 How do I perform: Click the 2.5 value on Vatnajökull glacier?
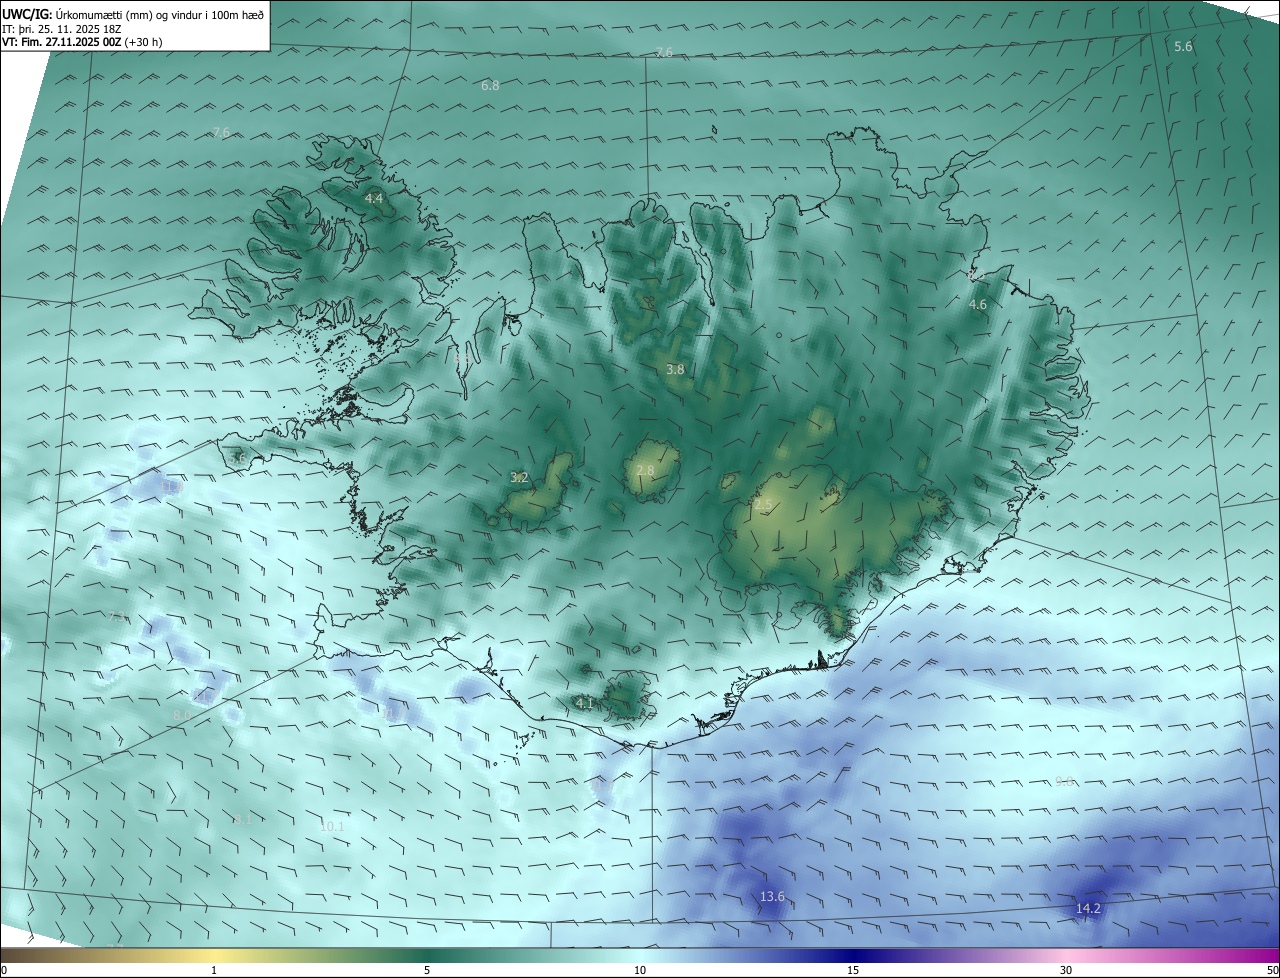[764, 506]
